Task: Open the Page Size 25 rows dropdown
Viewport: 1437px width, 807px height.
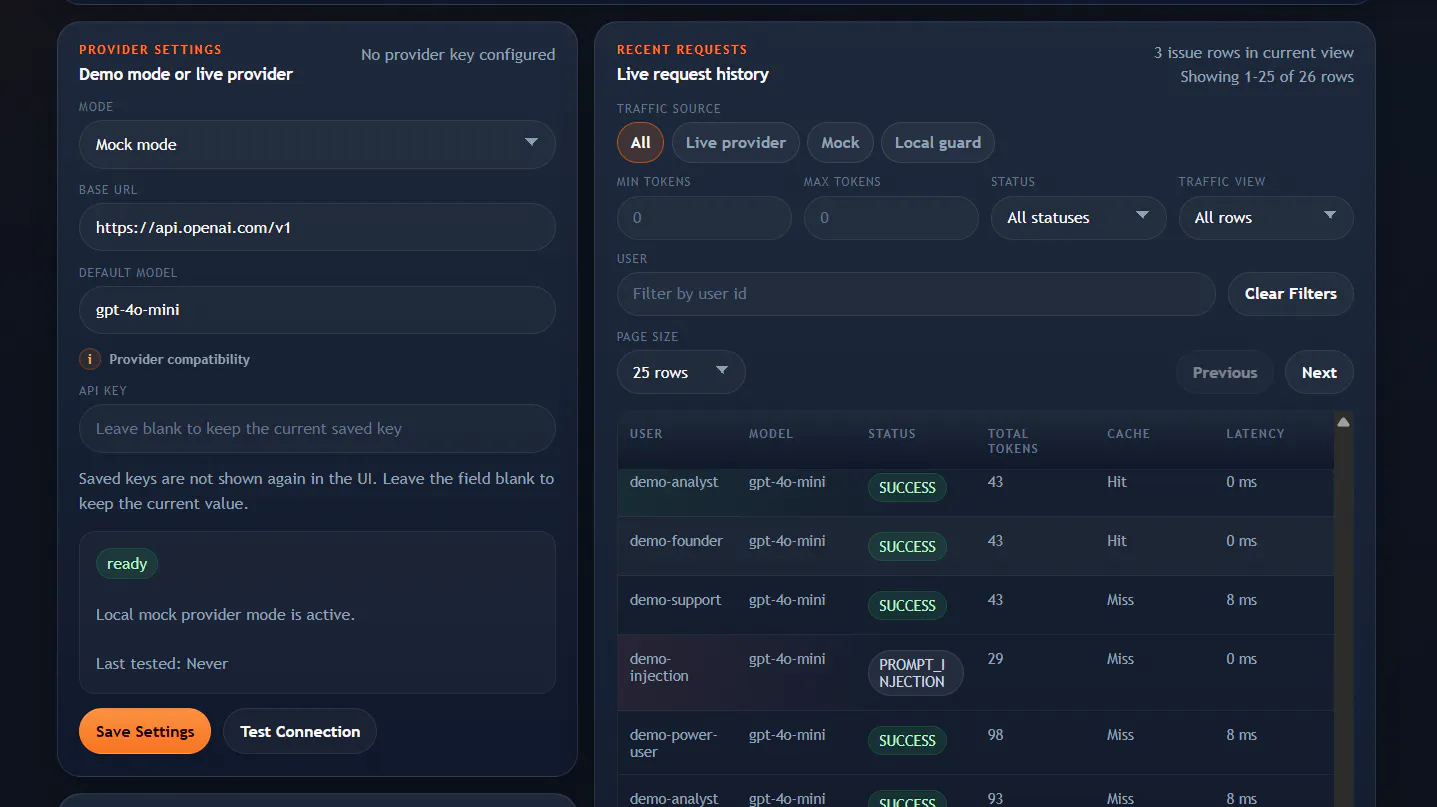Action: coord(681,372)
